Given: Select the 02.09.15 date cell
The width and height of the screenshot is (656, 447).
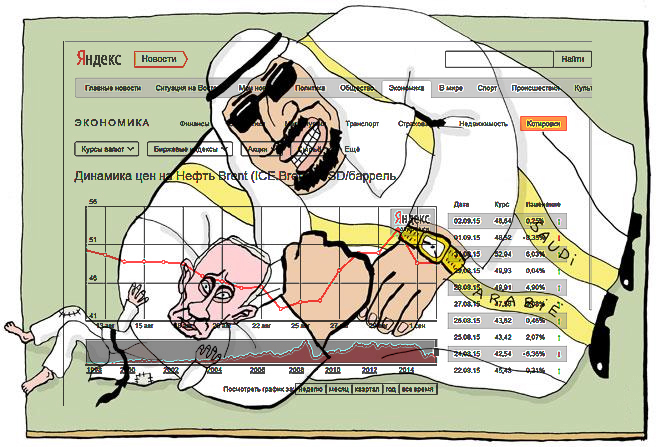Looking at the screenshot, I should 467,221.
